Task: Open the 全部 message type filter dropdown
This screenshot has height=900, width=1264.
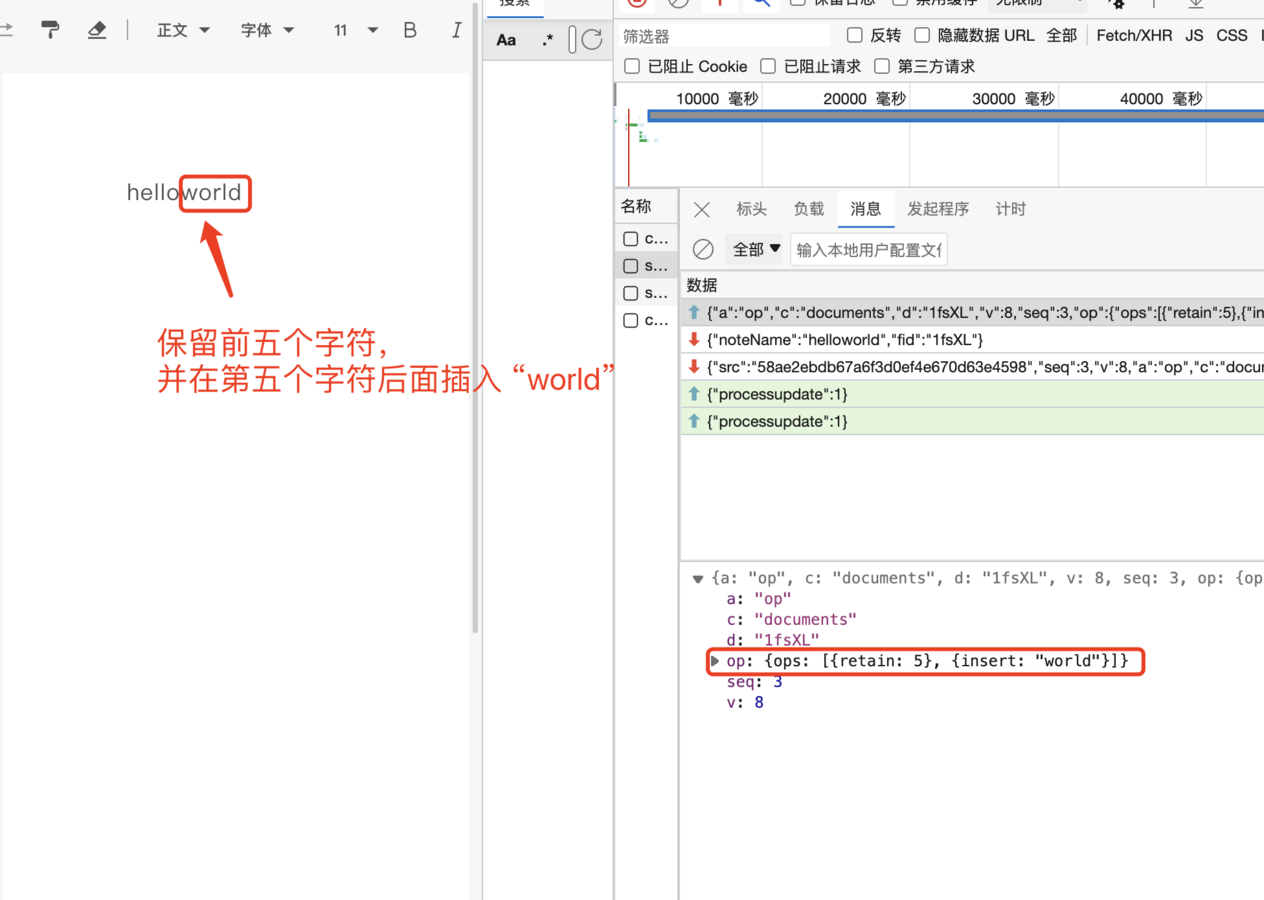Action: (756, 249)
